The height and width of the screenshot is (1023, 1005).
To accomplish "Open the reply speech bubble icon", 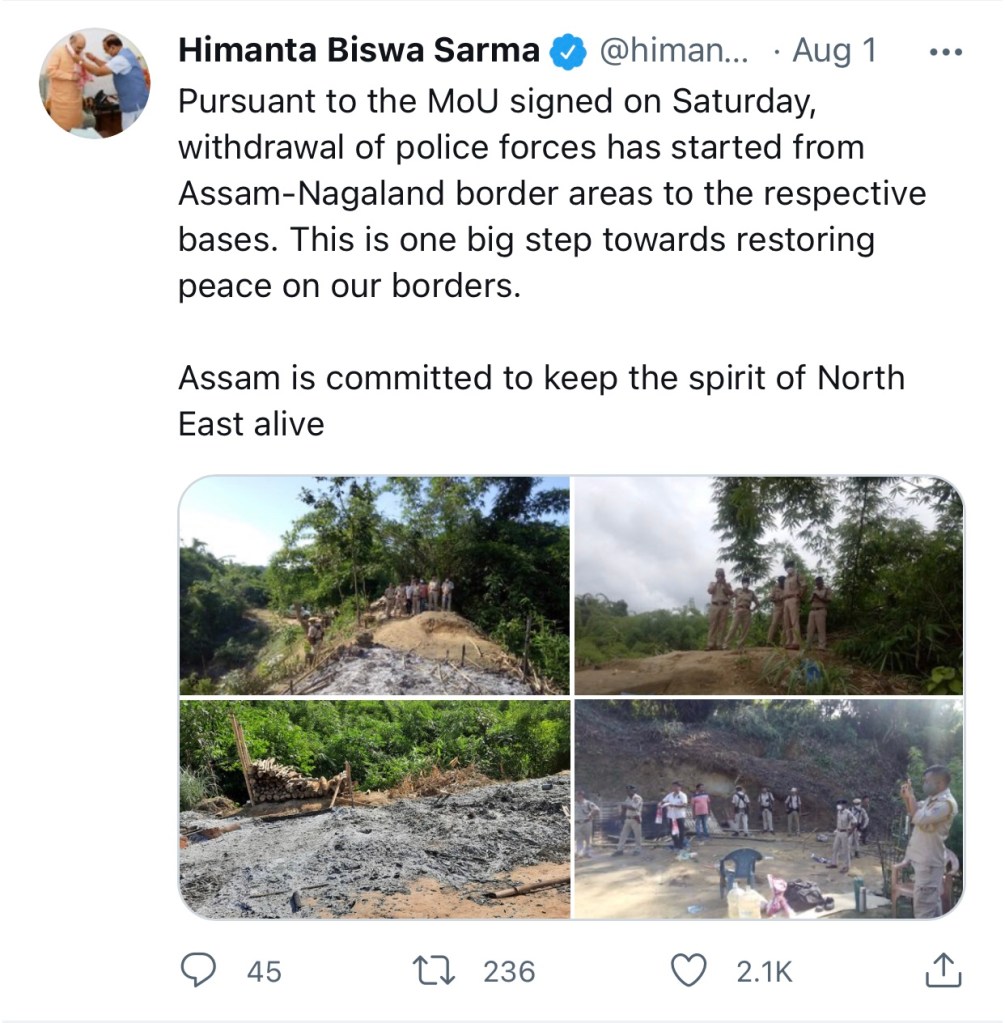I will pos(197,969).
